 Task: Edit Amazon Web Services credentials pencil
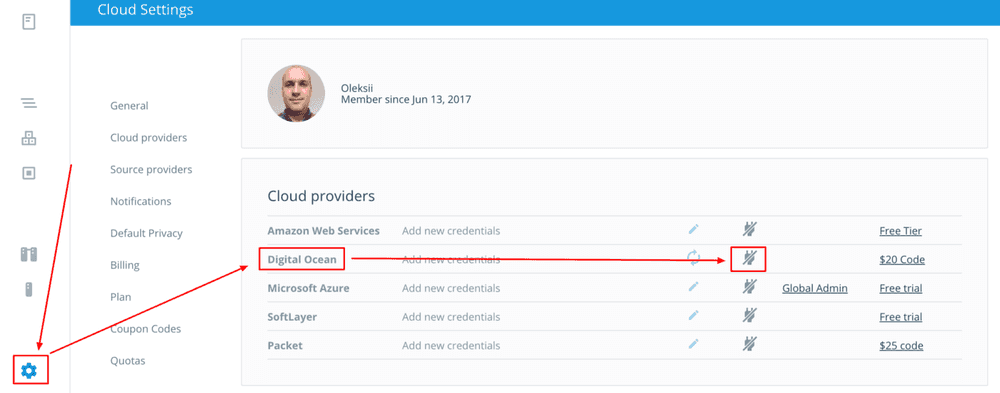[693, 230]
